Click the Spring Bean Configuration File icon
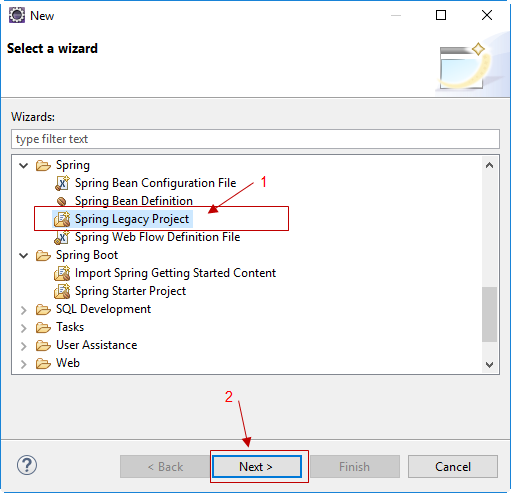The image size is (511, 493). (62, 183)
